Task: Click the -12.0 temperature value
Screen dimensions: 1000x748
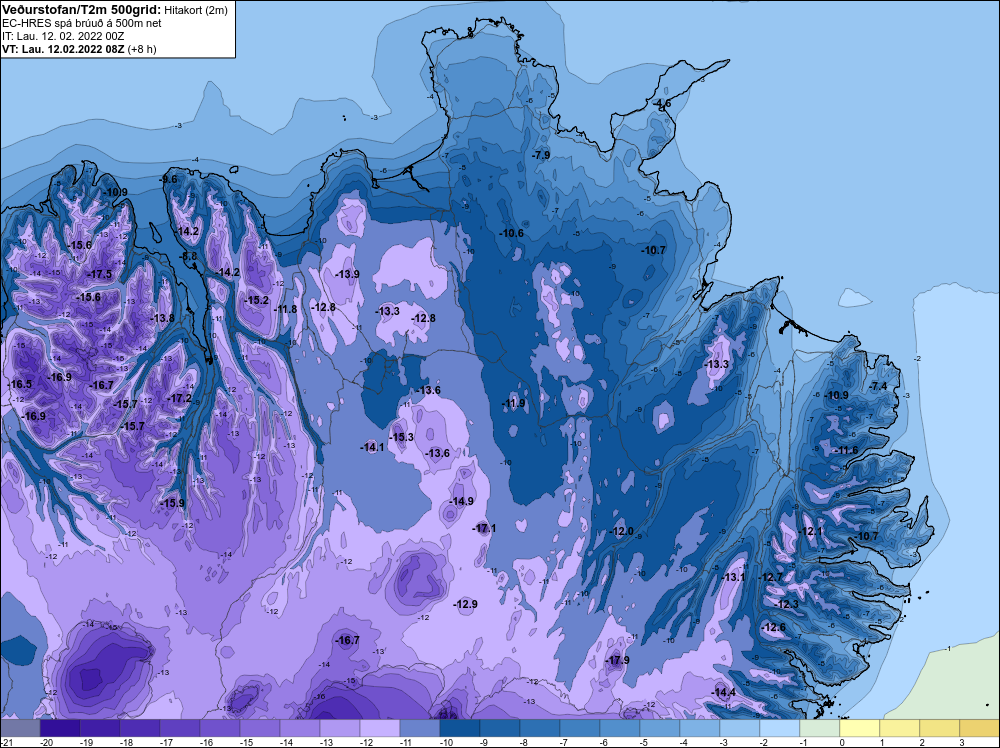Action: (622, 532)
